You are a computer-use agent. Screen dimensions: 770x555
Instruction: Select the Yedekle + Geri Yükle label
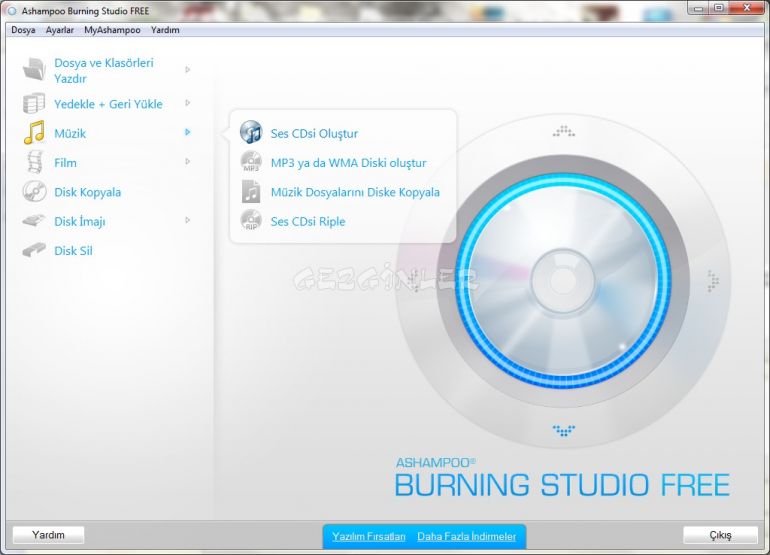pyautogui.click(x=108, y=104)
